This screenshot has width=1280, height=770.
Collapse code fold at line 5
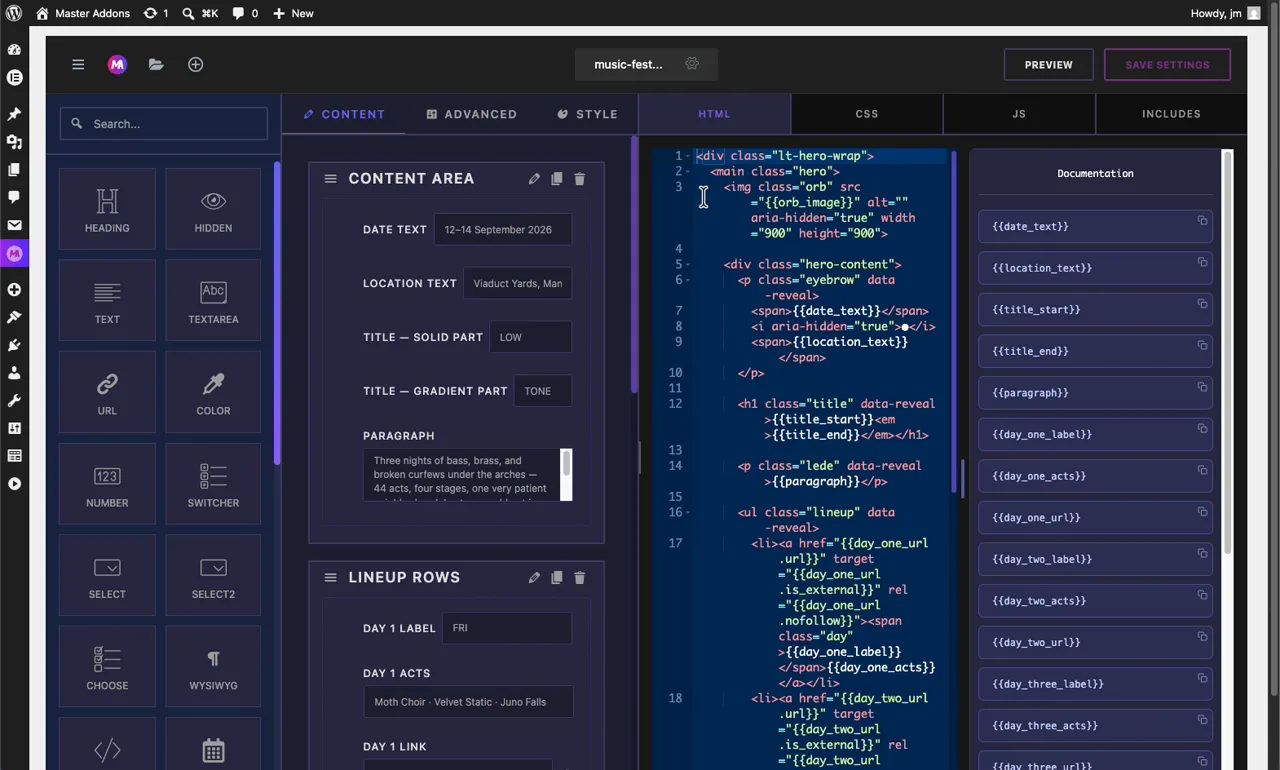click(x=688, y=265)
